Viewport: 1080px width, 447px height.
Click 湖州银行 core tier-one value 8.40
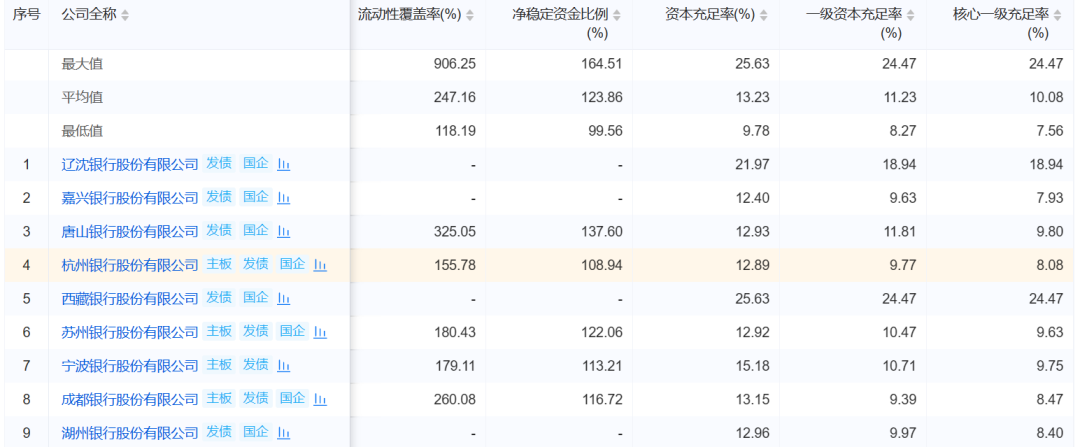[1052, 433]
